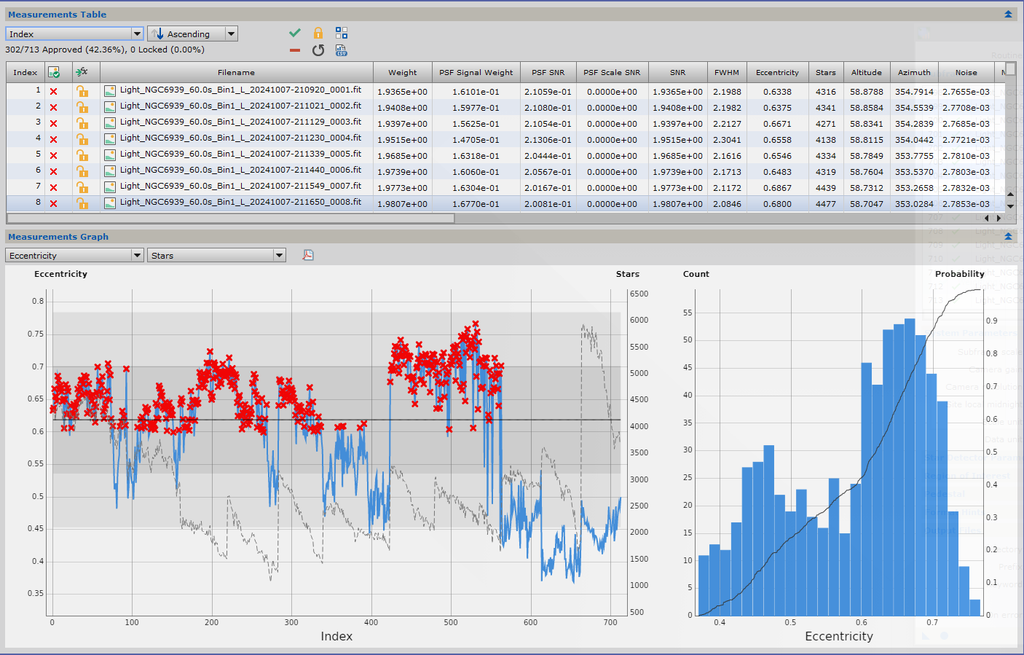Click the PSF SNR column header
The height and width of the screenshot is (655, 1024).
[547, 72]
